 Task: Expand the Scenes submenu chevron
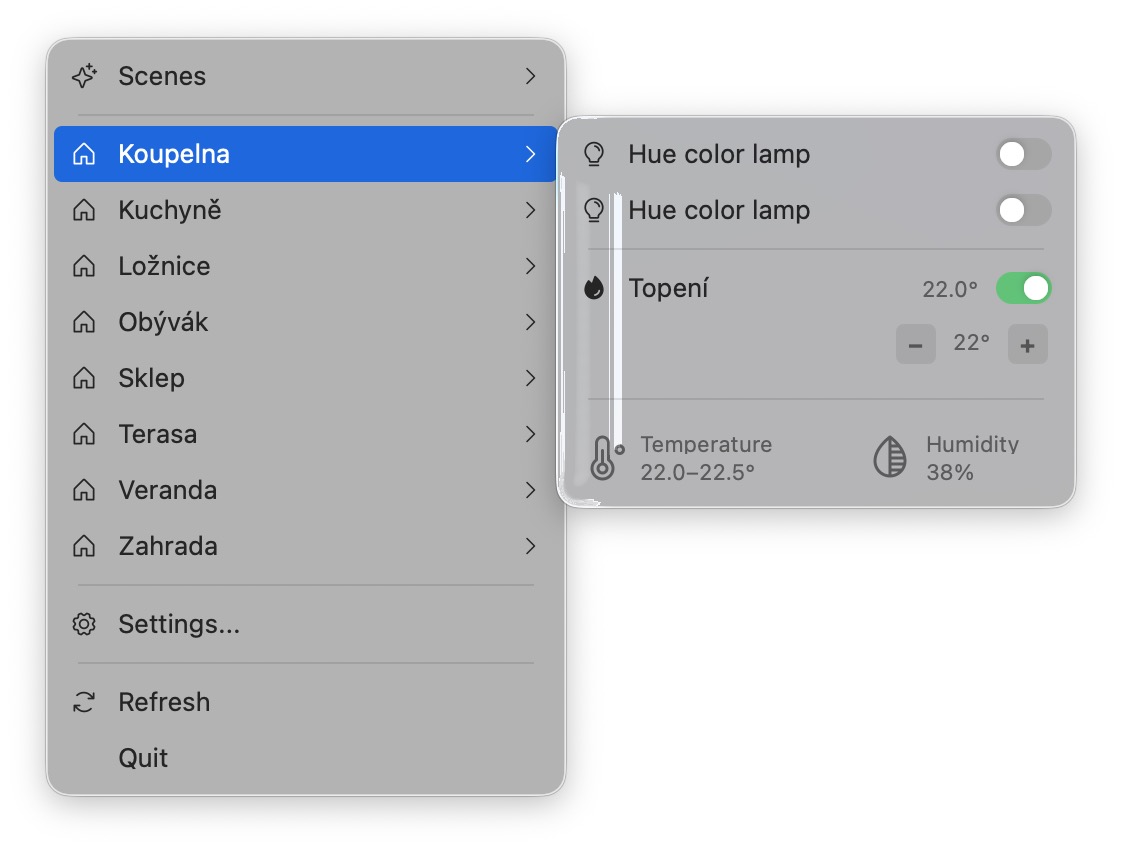coord(531,76)
